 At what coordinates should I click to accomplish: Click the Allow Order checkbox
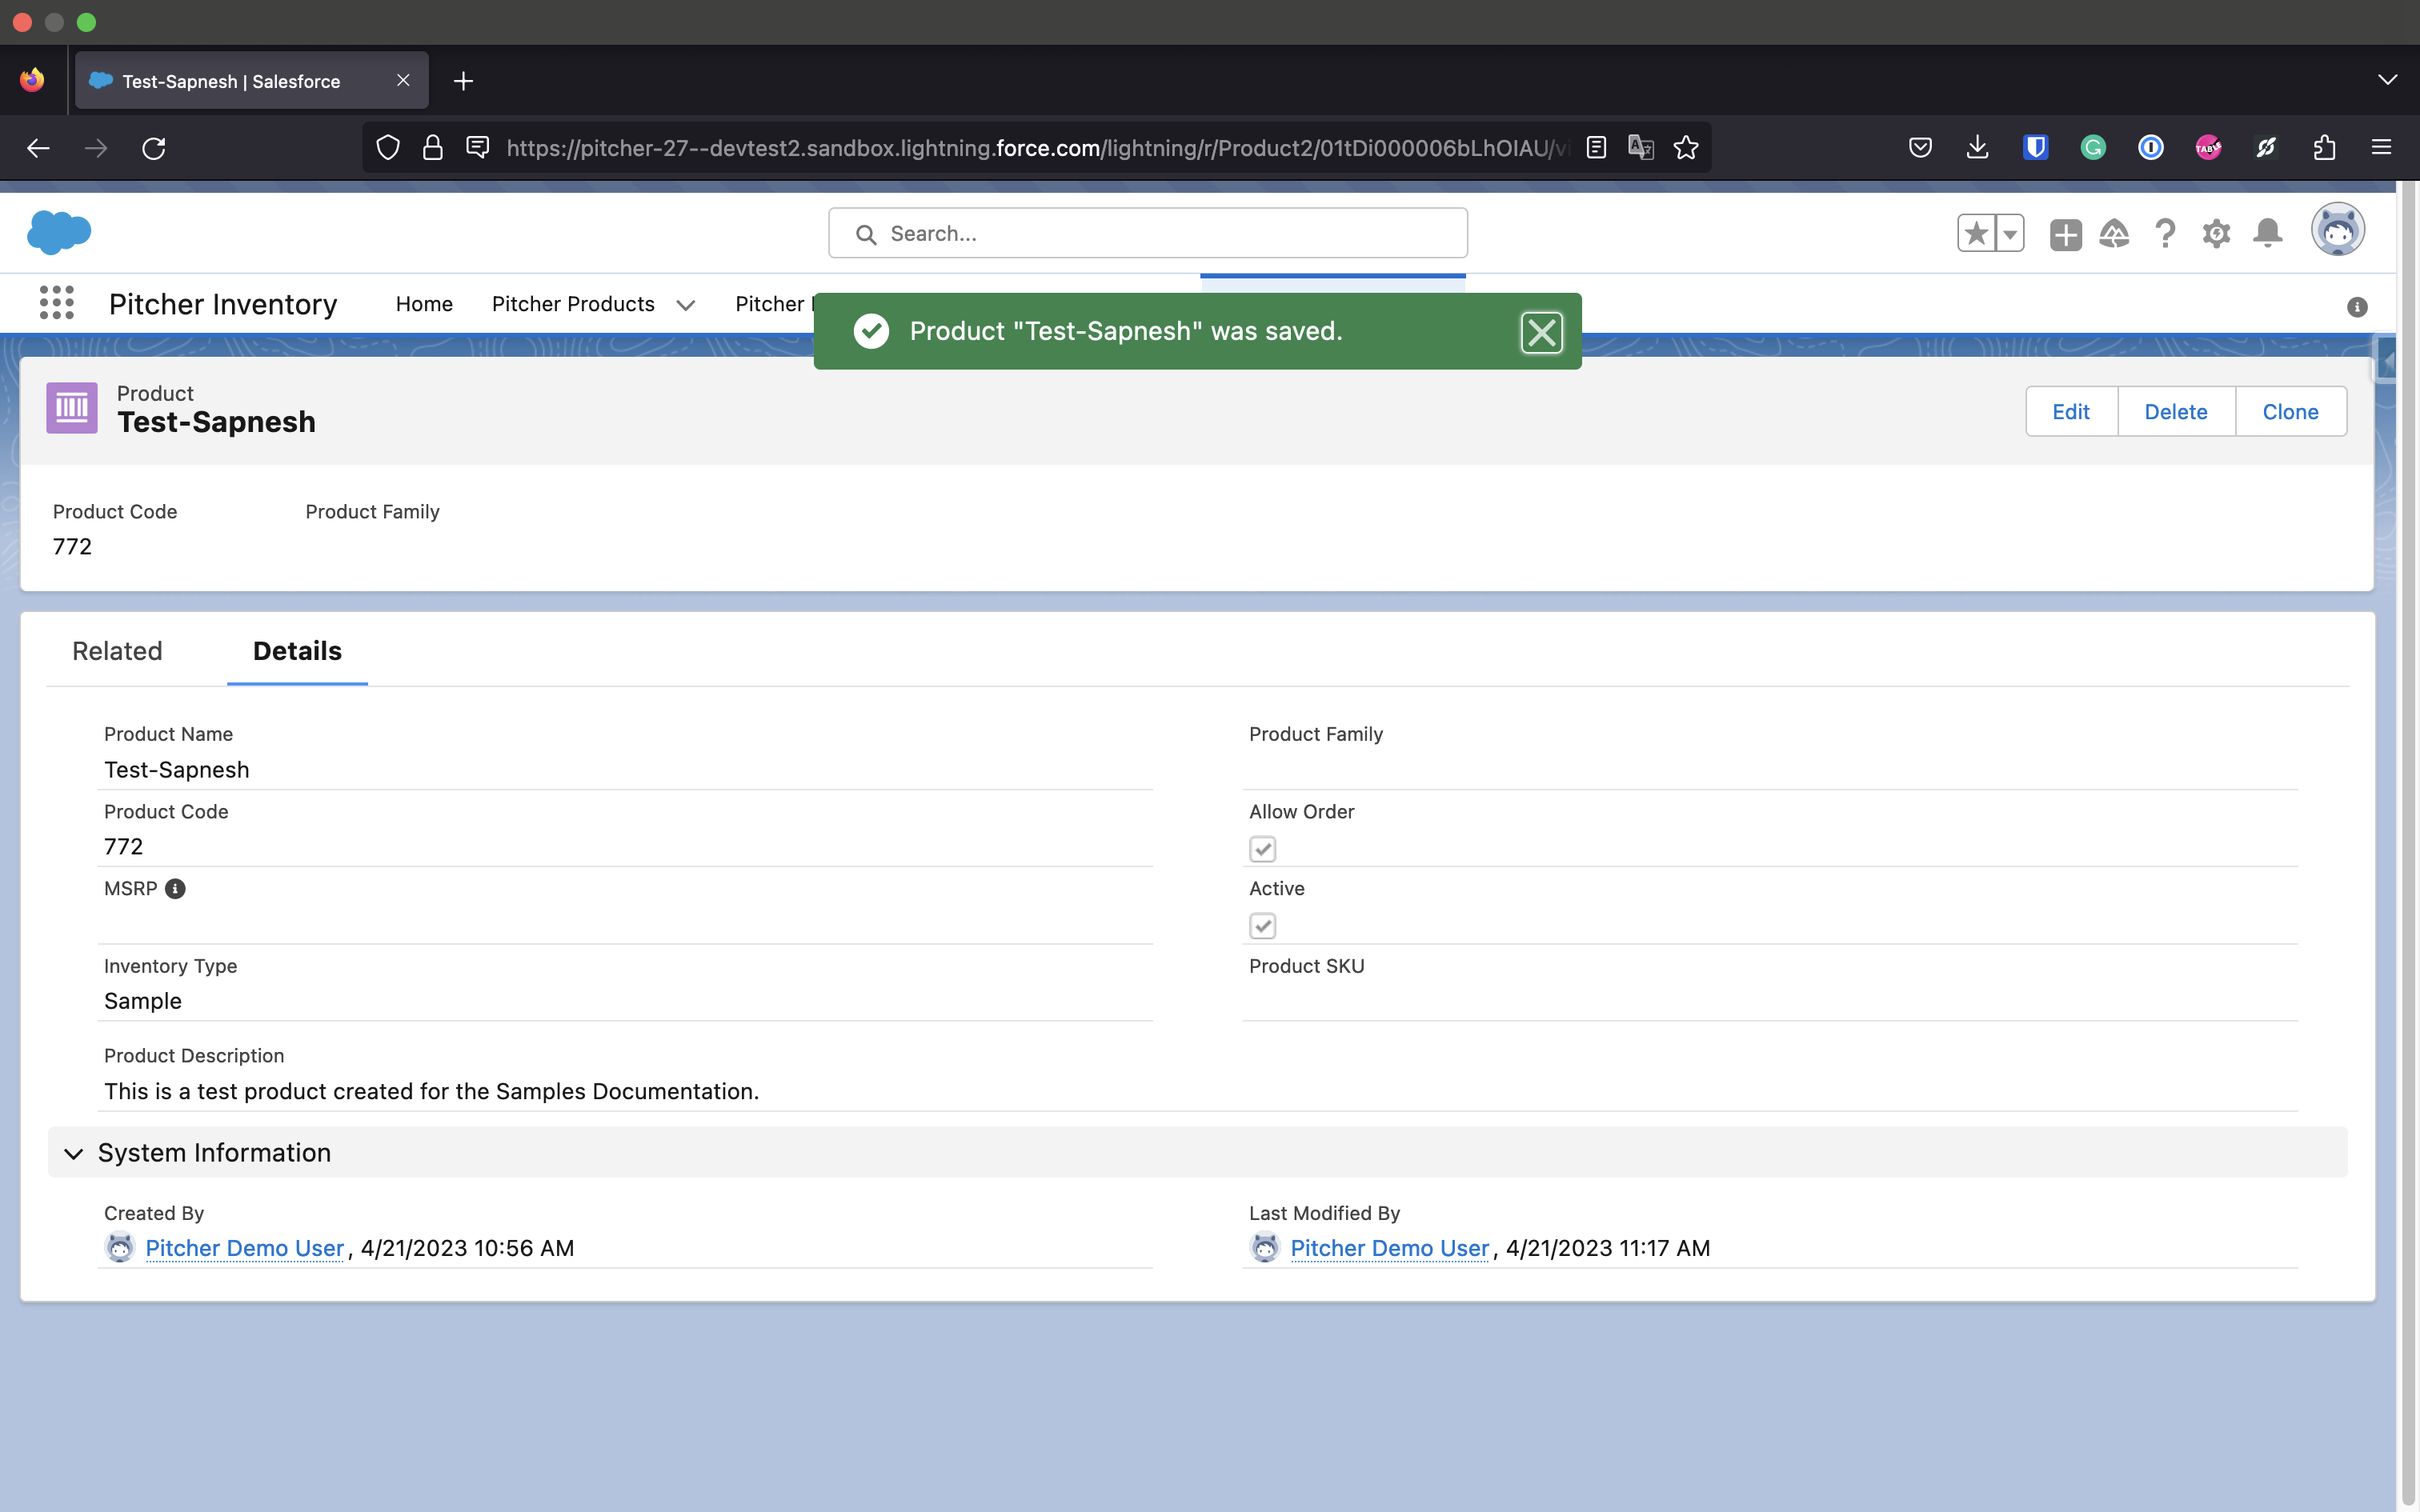pos(1262,849)
